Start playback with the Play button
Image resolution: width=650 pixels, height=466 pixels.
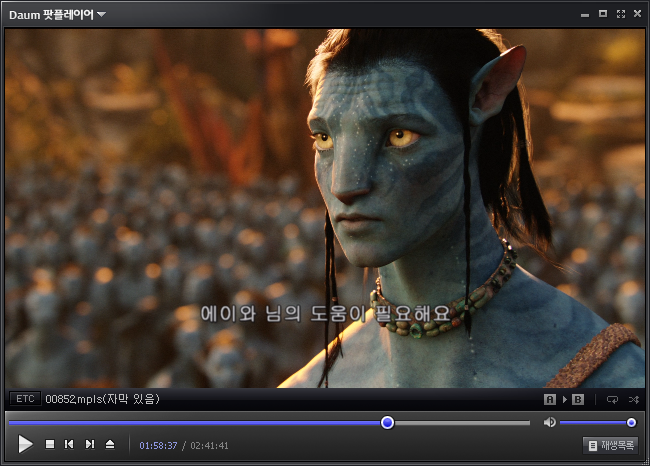click(25, 444)
